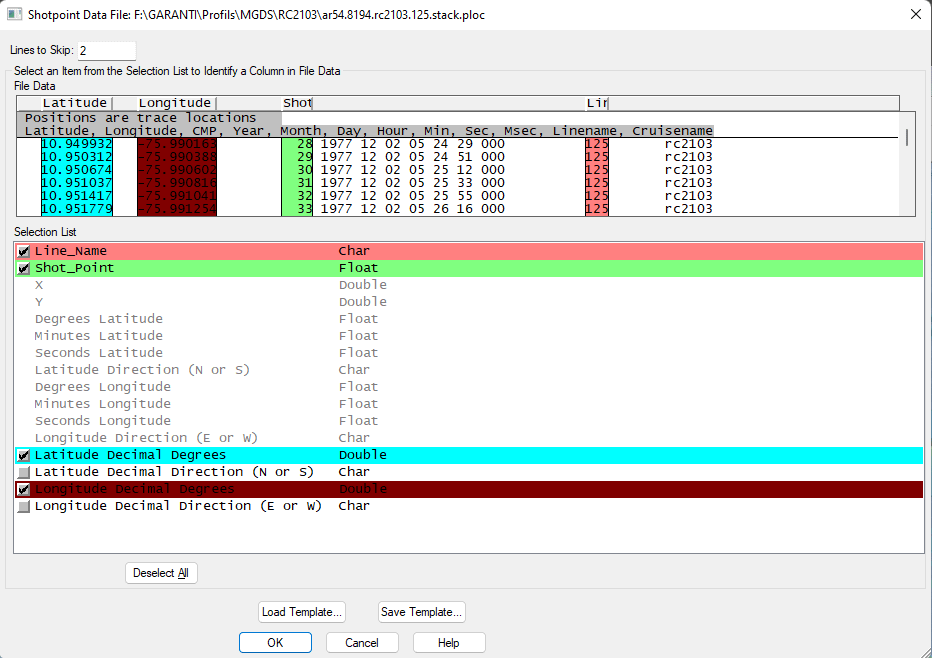Select the Longitude column header
Image resolution: width=932 pixels, height=658 pixels.
[x=175, y=103]
